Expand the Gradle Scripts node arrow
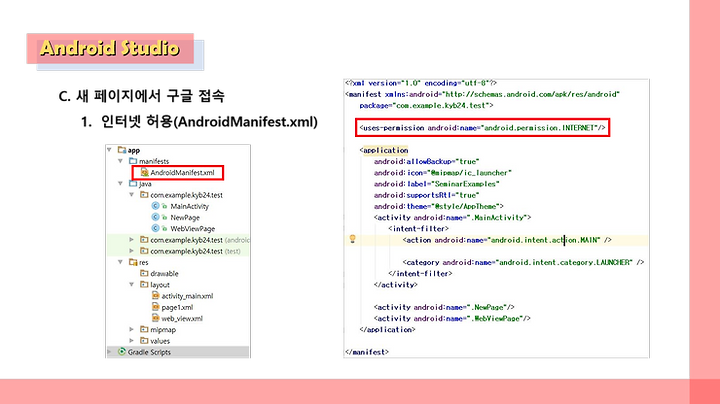 [109, 352]
